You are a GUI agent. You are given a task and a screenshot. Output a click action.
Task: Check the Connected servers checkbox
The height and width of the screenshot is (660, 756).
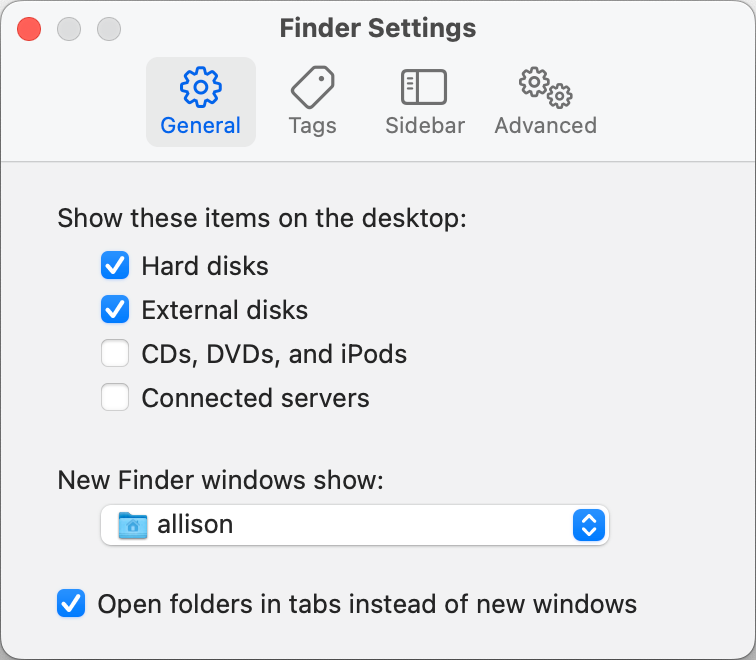click(115, 398)
